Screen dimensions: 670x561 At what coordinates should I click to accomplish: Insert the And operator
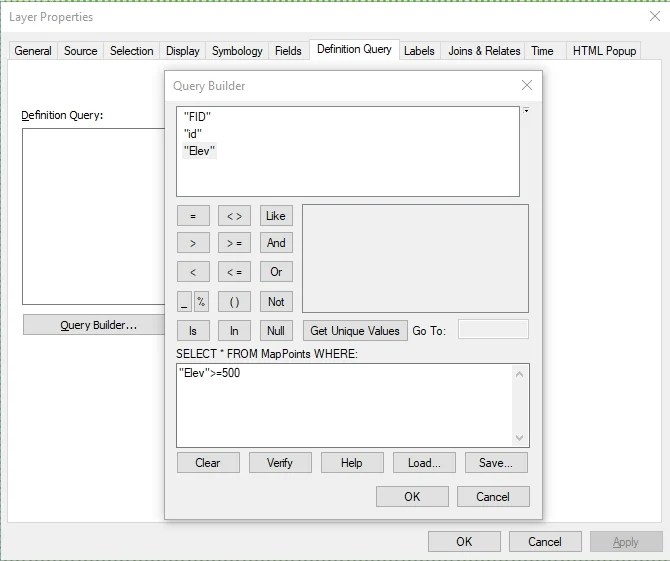[276, 243]
